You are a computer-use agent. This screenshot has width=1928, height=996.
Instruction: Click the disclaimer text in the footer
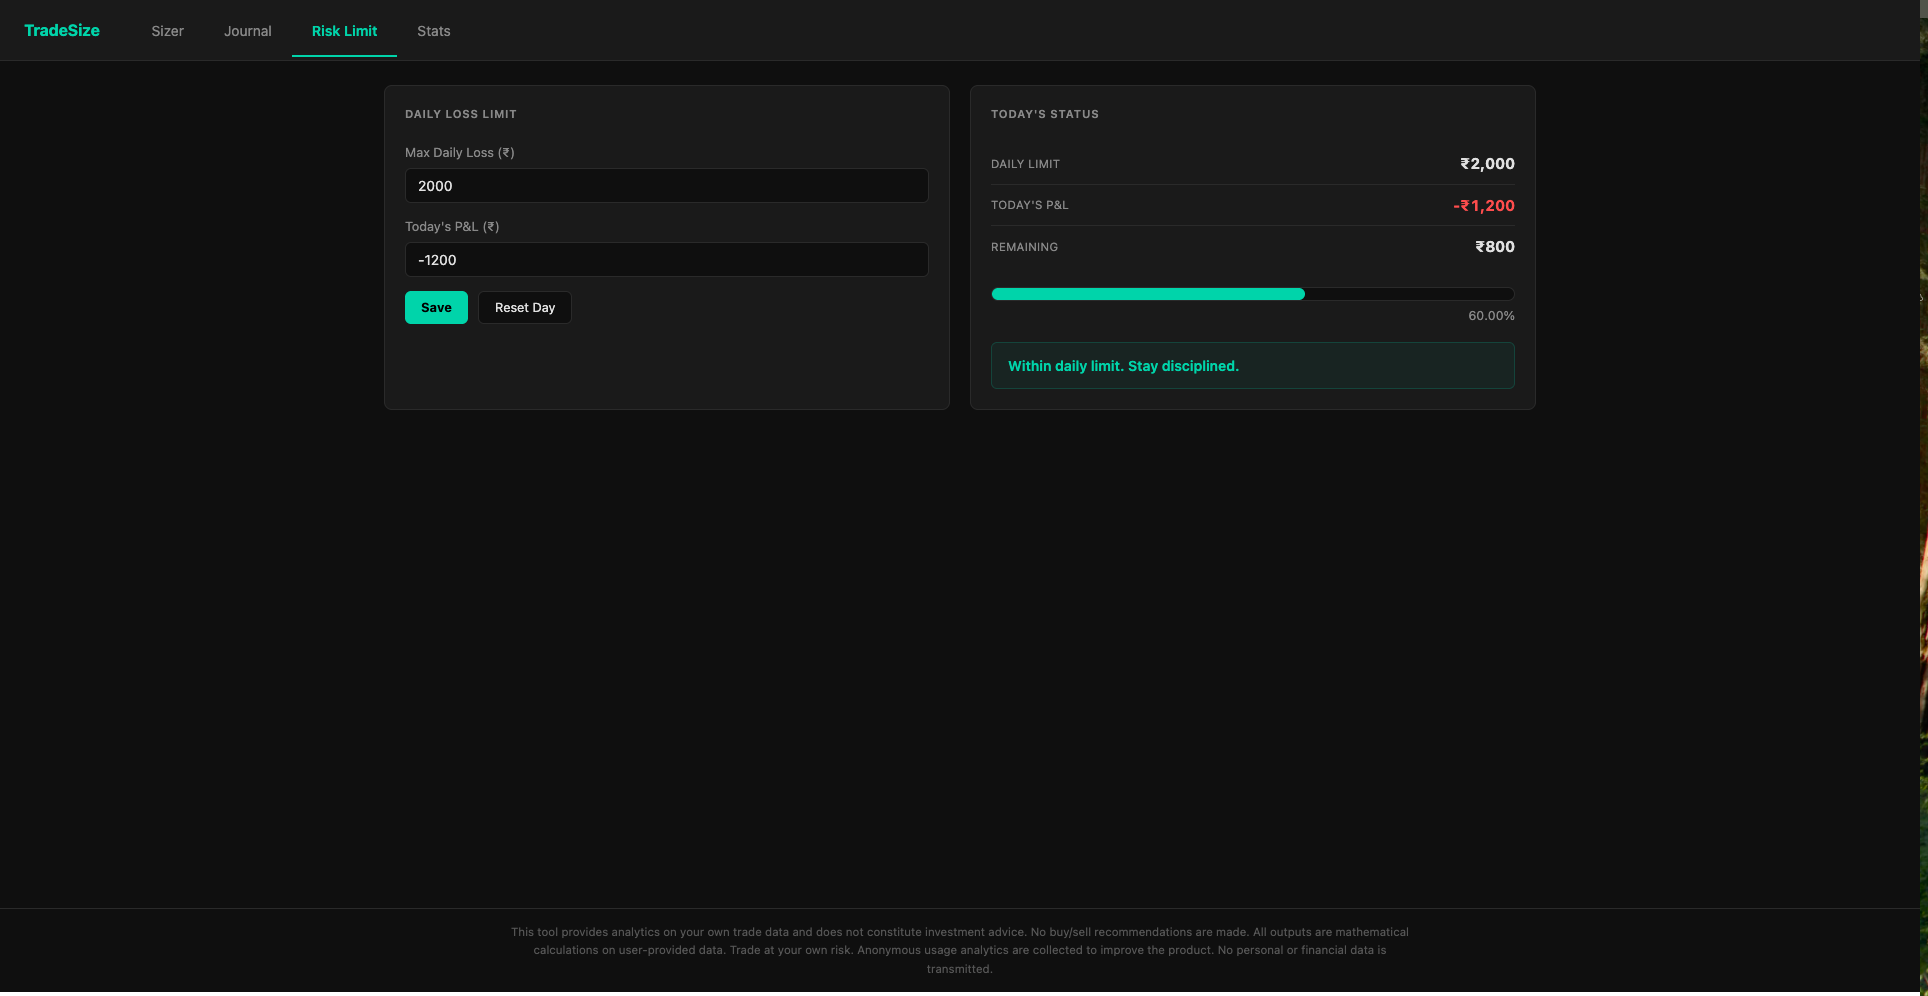click(x=959, y=950)
